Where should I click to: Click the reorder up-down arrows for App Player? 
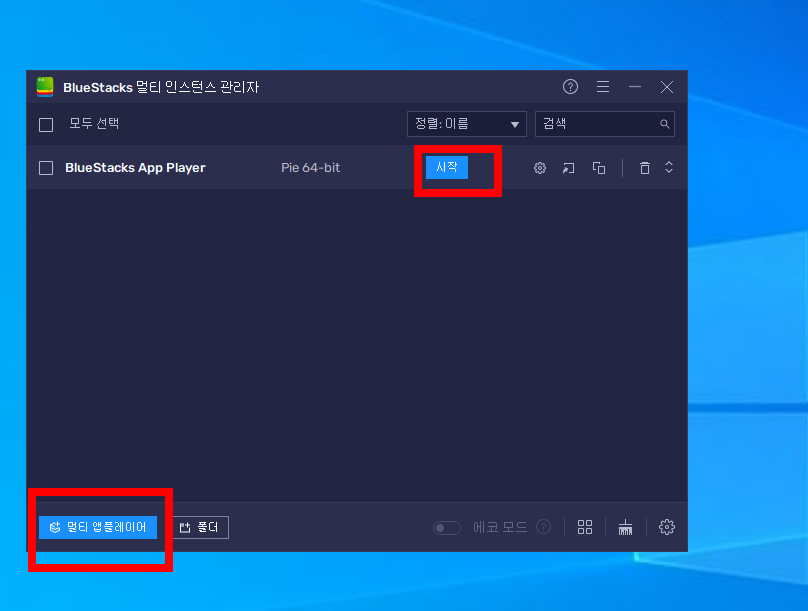pyautogui.click(x=668, y=167)
